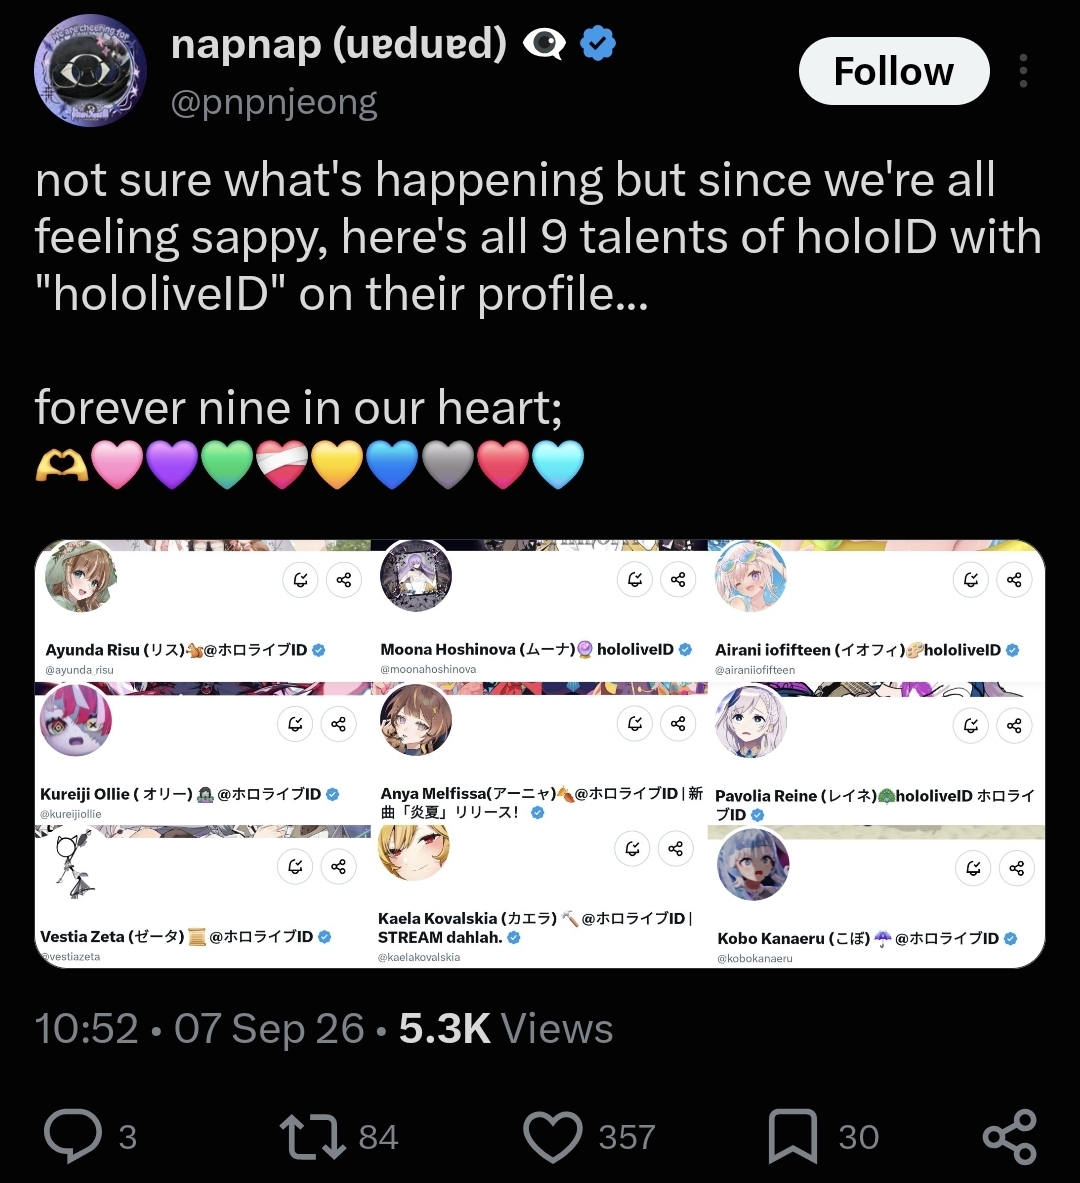The height and width of the screenshot is (1183, 1080).
Task: Open @pnpnjeong handle link
Action: [274, 102]
